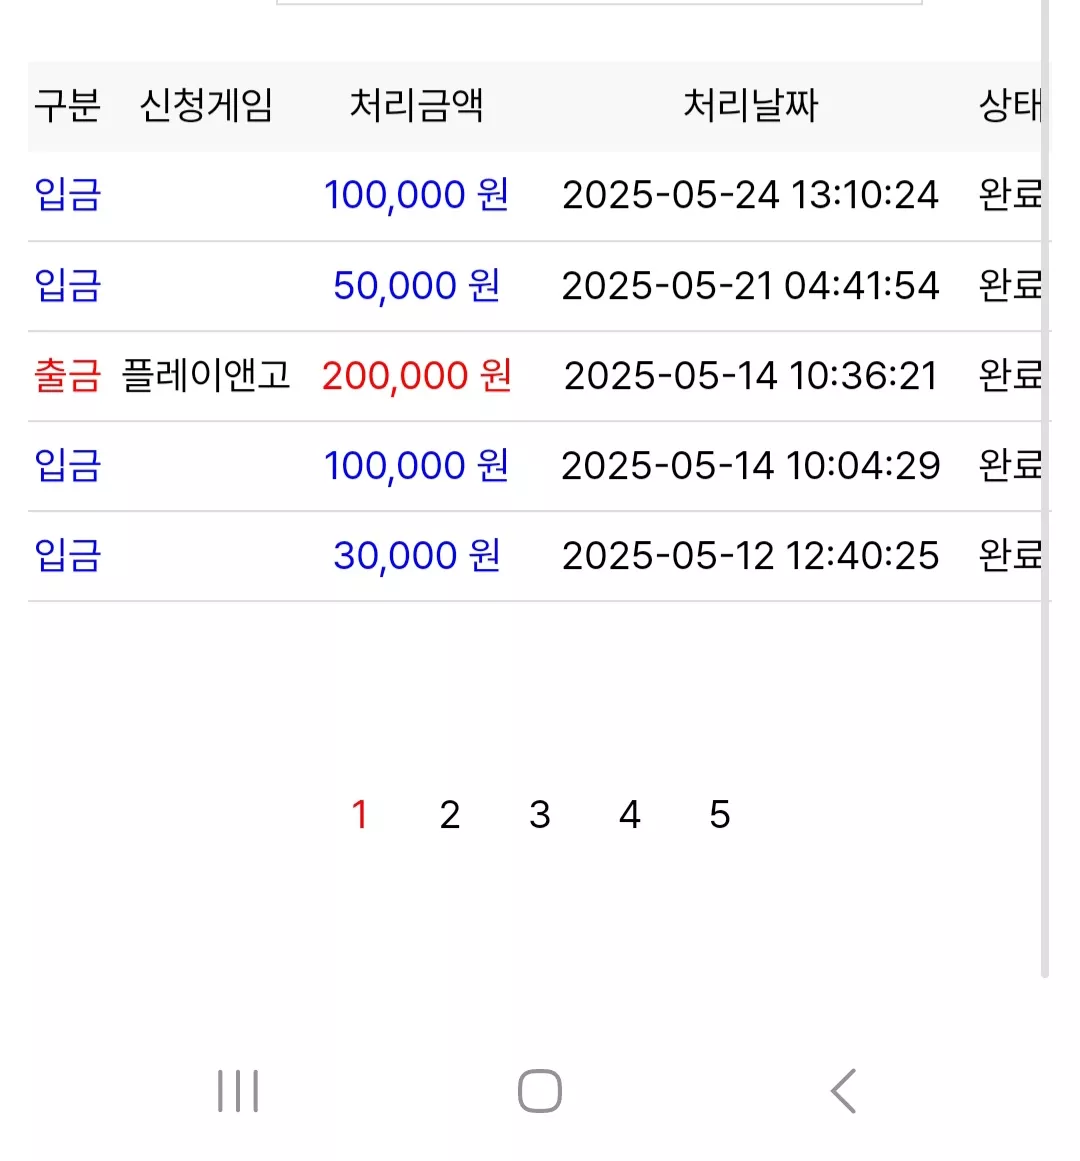Click the 200,000 원 withdrawal amount
Image resolution: width=1080 pixels, height=1161 pixels.
click(417, 375)
